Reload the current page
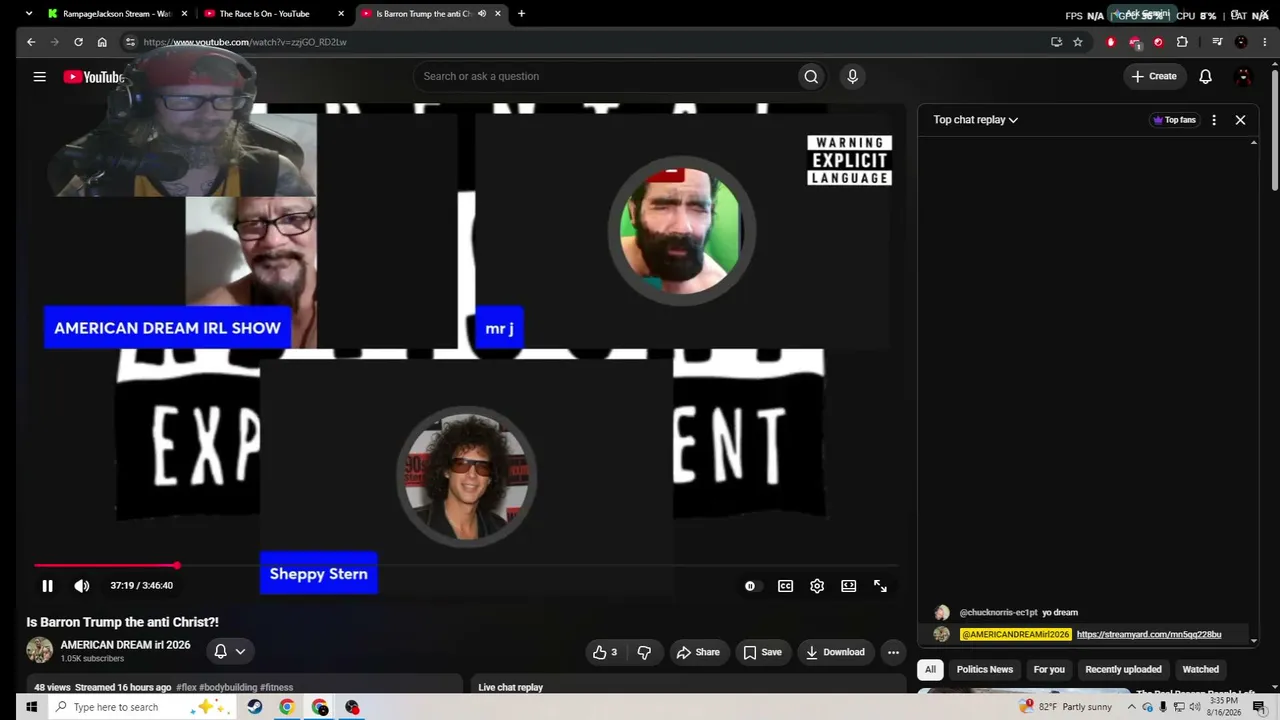Image resolution: width=1280 pixels, height=720 pixels. point(78,42)
